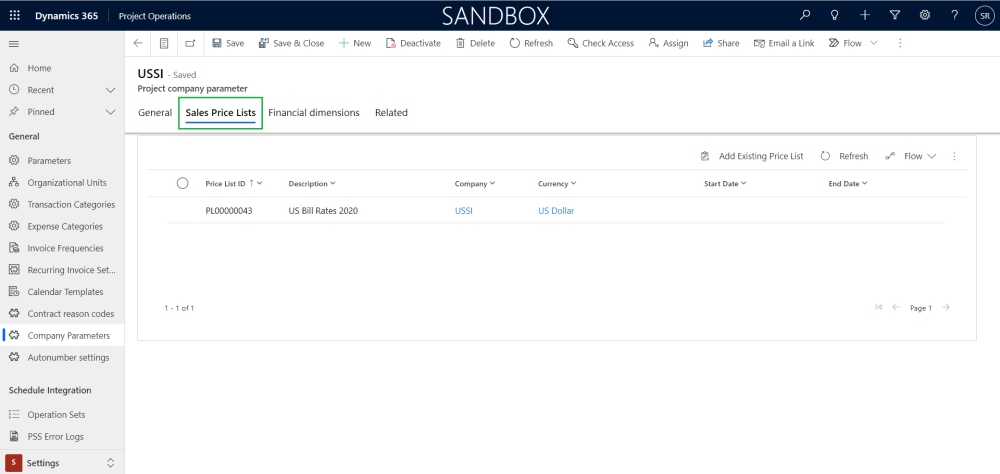This screenshot has height=474, width=1000.
Task: Click Save & Close
Action: point(291,43)
